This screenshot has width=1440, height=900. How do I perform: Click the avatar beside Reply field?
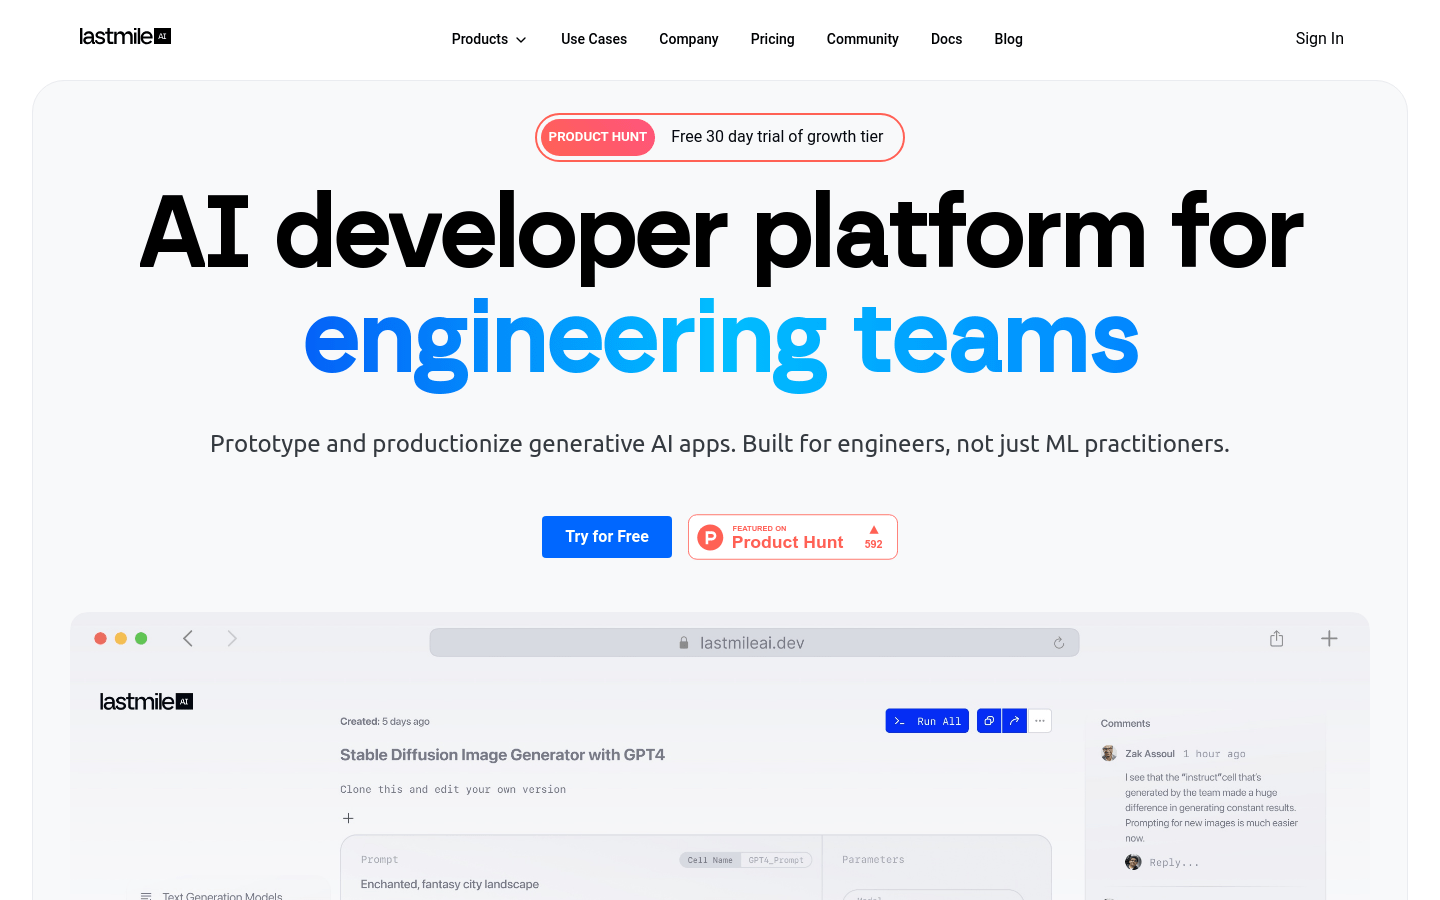tap(1133, 862)
